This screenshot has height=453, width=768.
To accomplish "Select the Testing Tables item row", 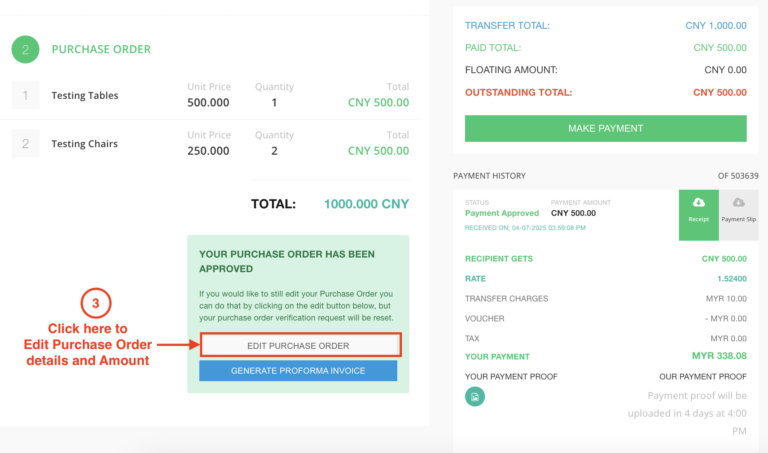I will [85, 96].
